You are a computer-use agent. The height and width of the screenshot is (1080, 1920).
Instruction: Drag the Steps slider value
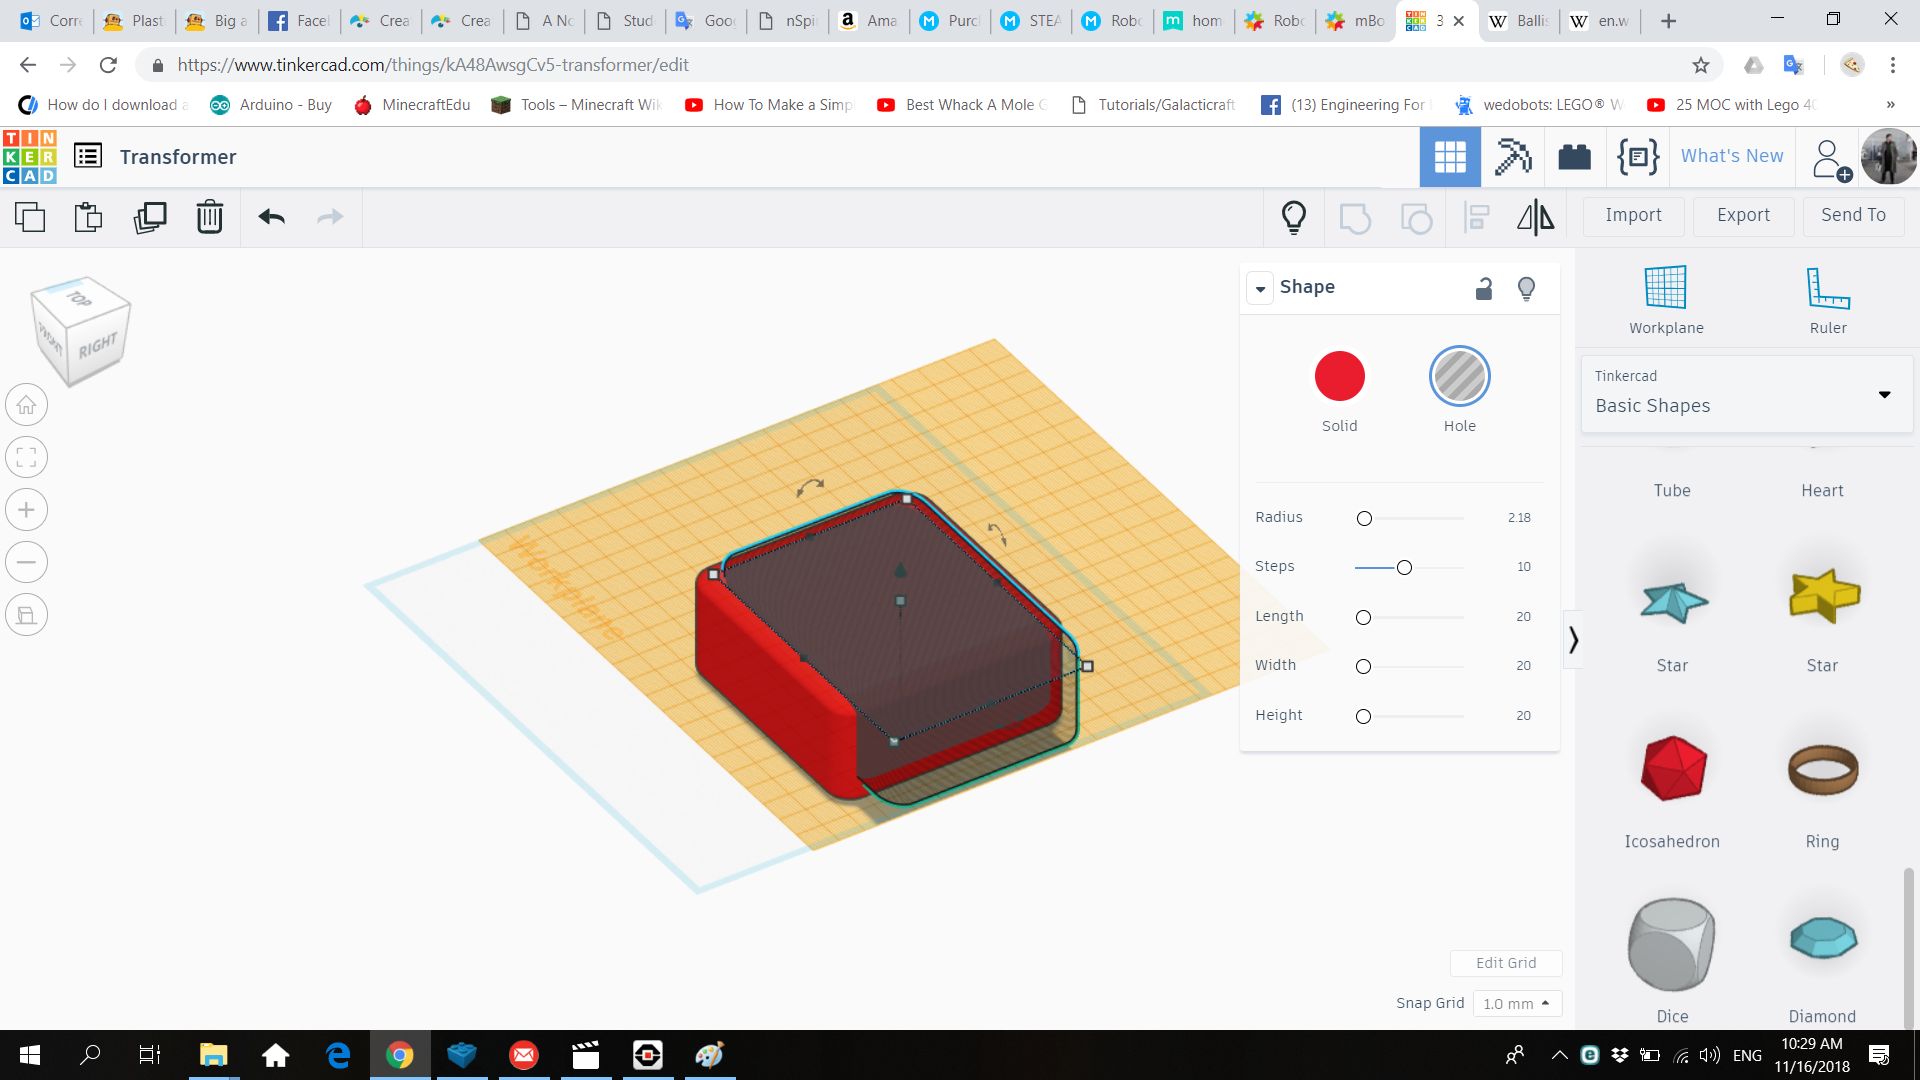(x=1403, y=566)
